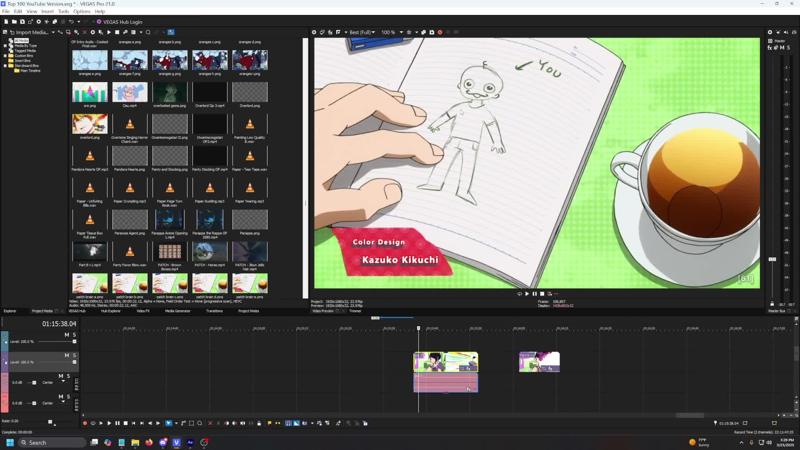The width and height of the screenshot is (800, 450).
Task: Click the lock event icon in transport bar
Action: click(x=259, y=423)
